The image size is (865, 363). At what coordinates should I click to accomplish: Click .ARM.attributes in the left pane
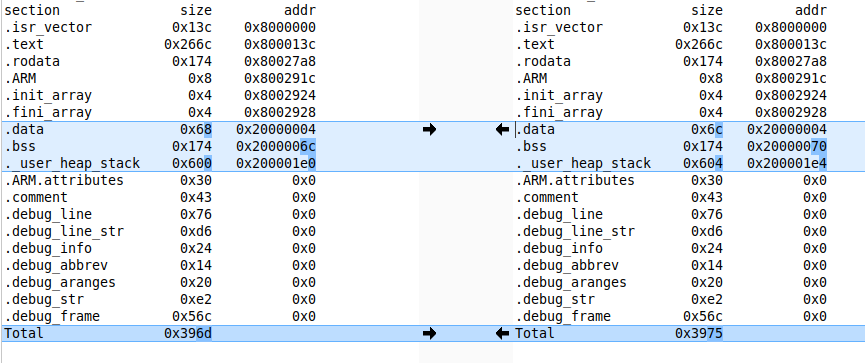[64, 180]
